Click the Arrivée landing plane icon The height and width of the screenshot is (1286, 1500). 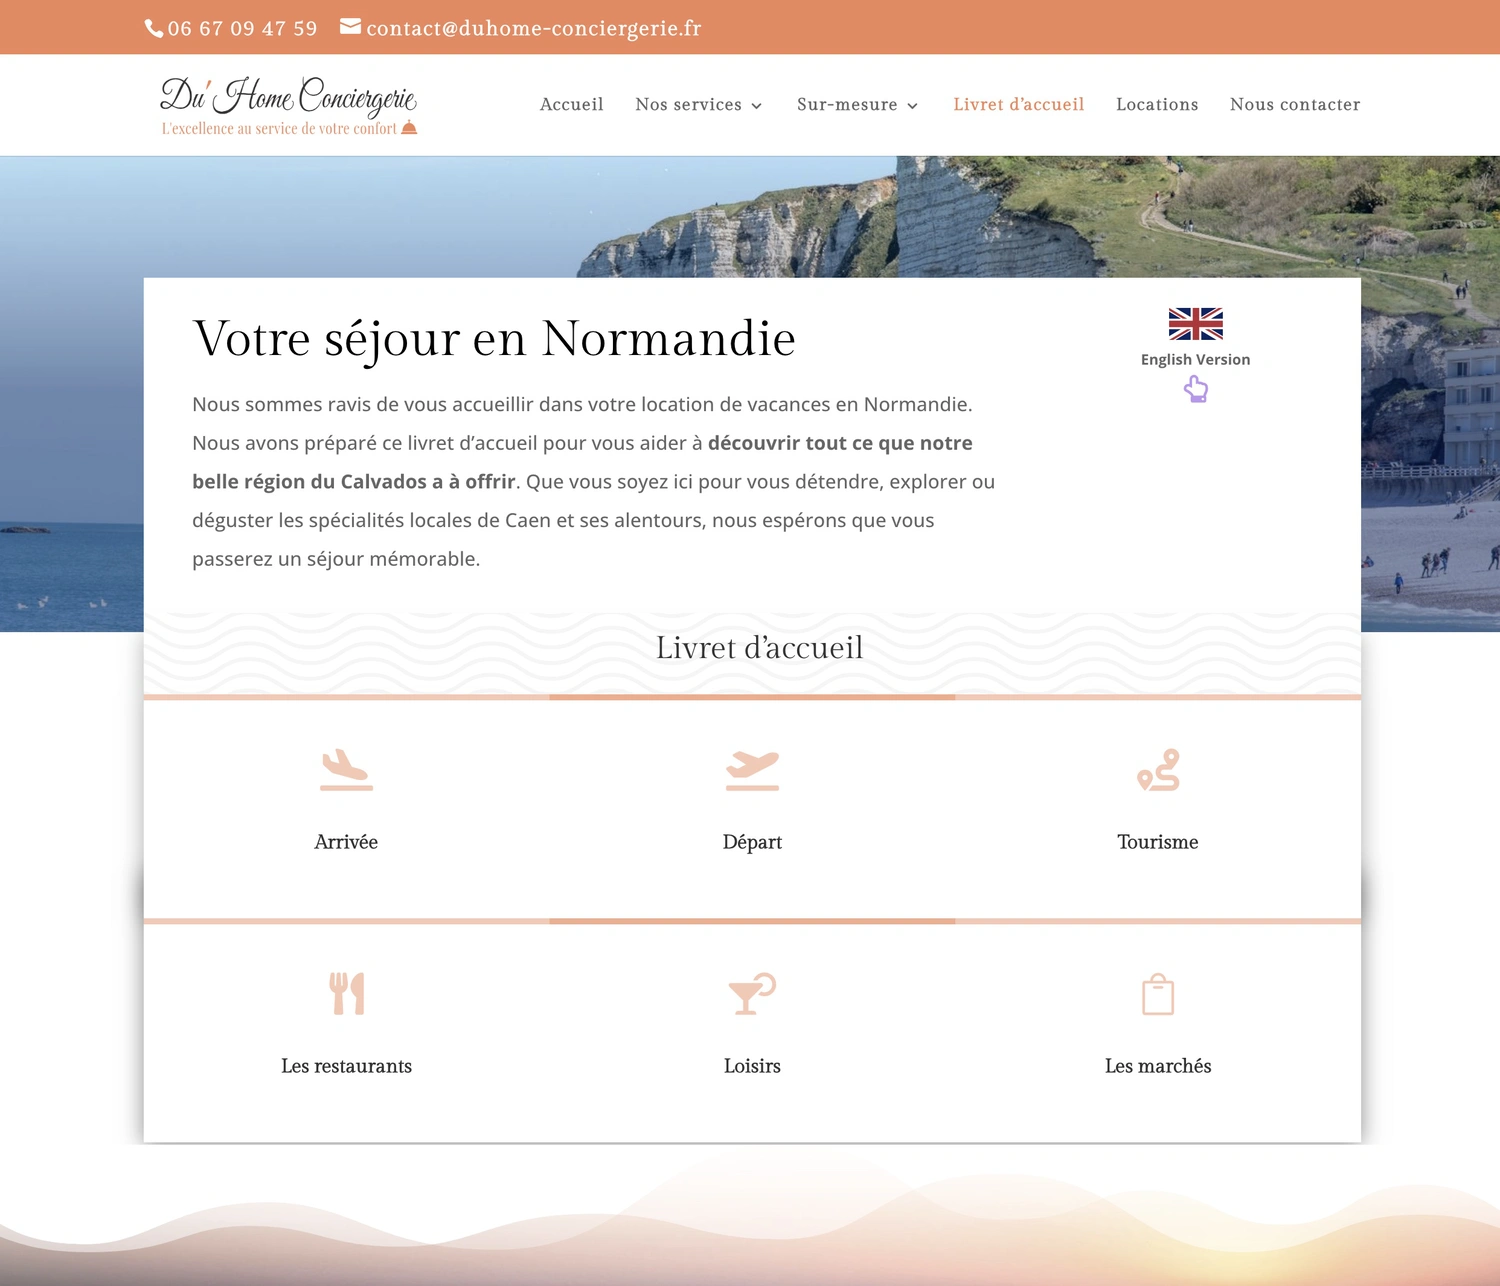[x=346, y=770]
